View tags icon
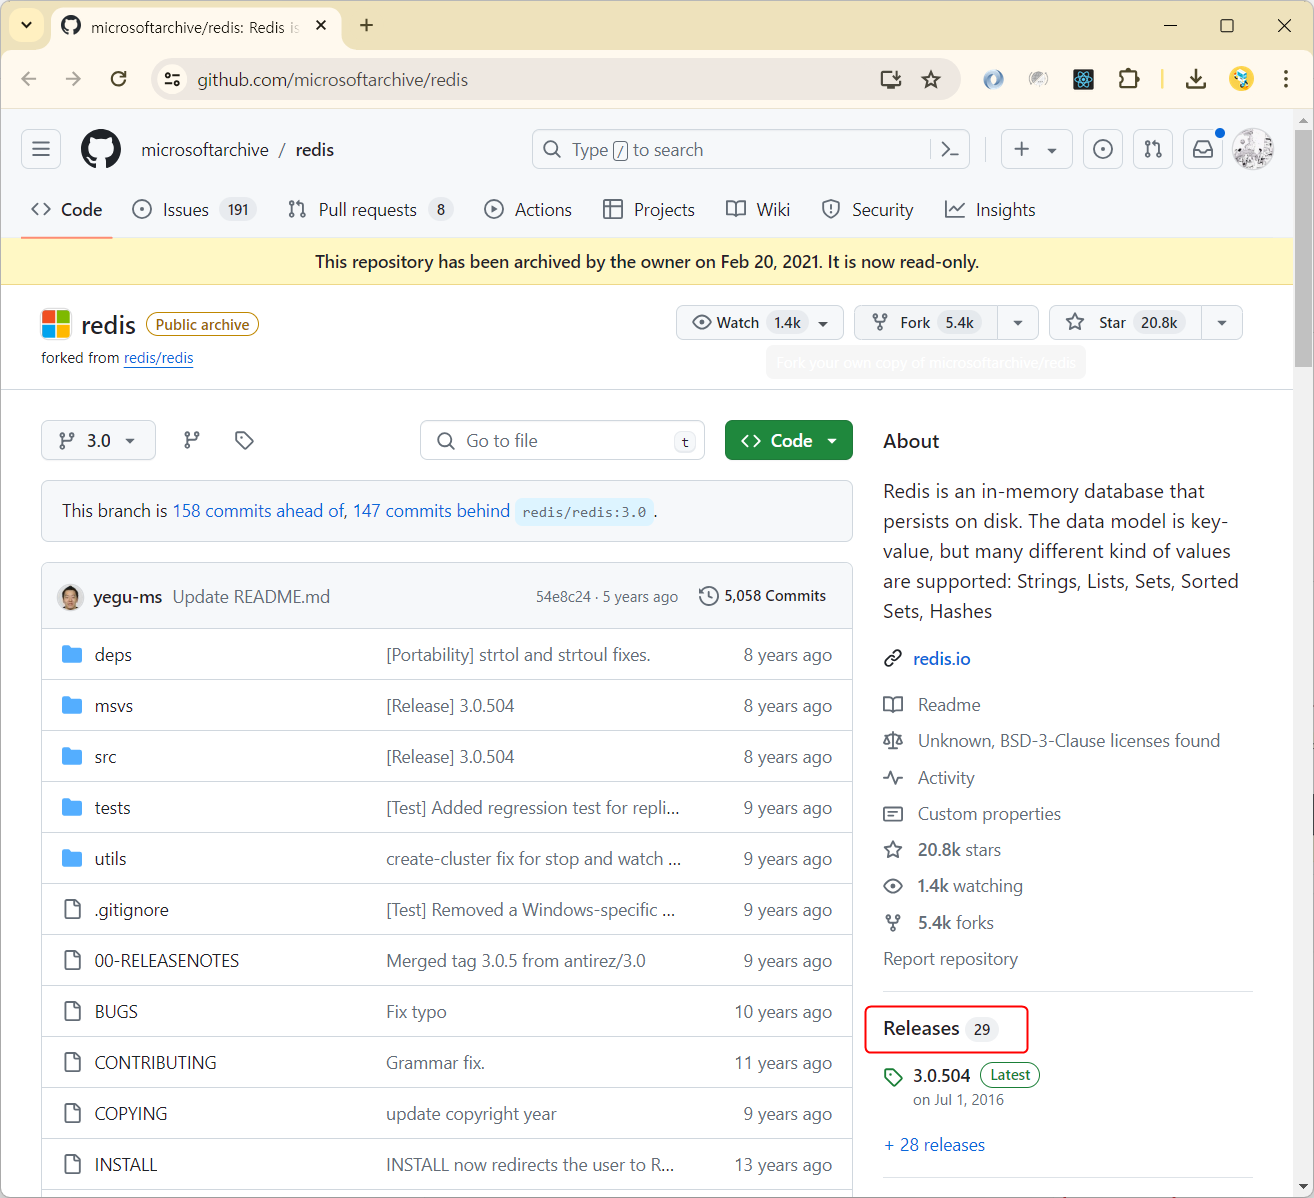Screen dimensions: 1314x1198 (x=244, y=440)
